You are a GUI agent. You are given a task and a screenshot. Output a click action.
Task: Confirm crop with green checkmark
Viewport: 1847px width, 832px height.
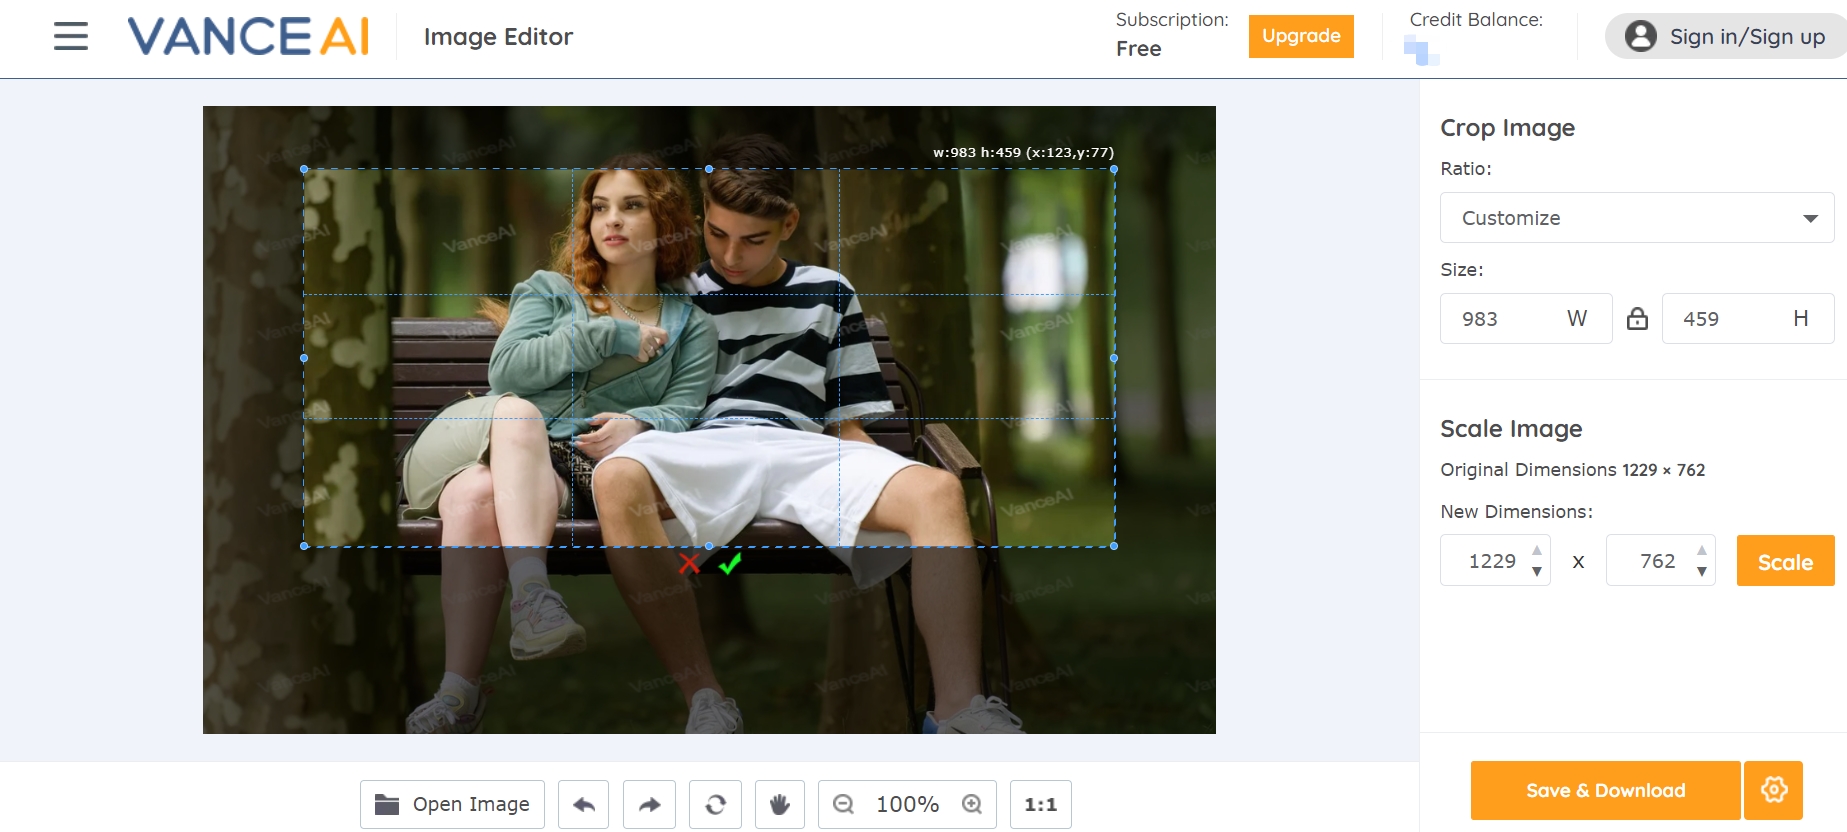pyautogui.click(x=730, y=564)
